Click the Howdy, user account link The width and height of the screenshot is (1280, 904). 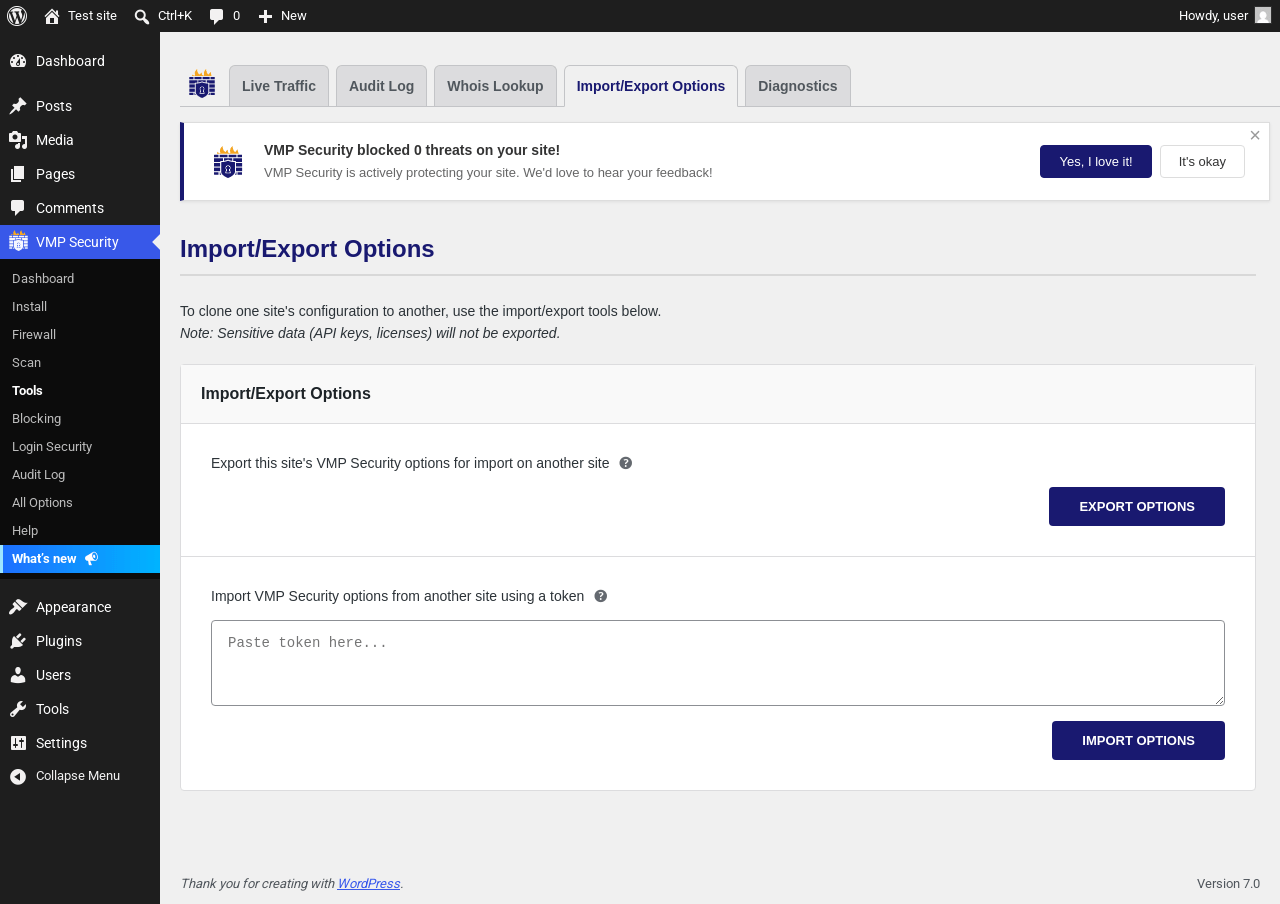point(1225,16)
